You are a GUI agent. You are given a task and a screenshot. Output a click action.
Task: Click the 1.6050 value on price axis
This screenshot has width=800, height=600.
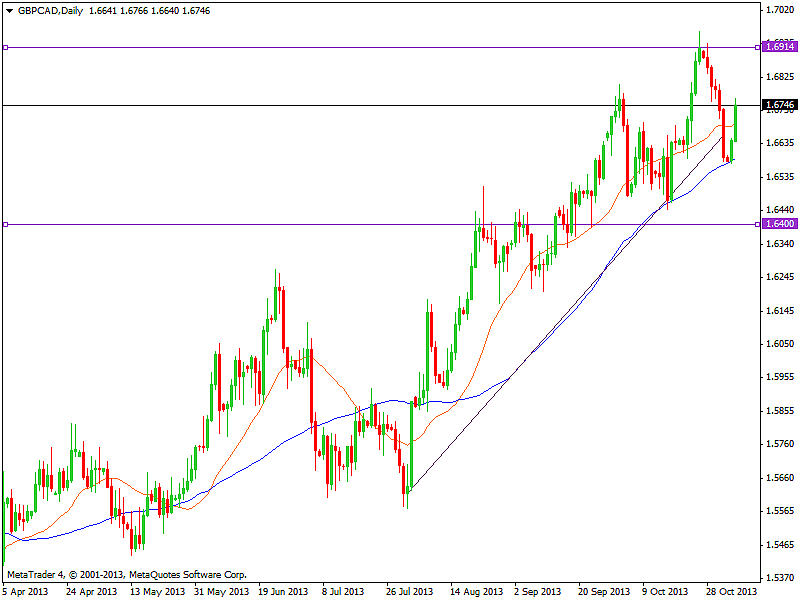(x=778, y=344)
